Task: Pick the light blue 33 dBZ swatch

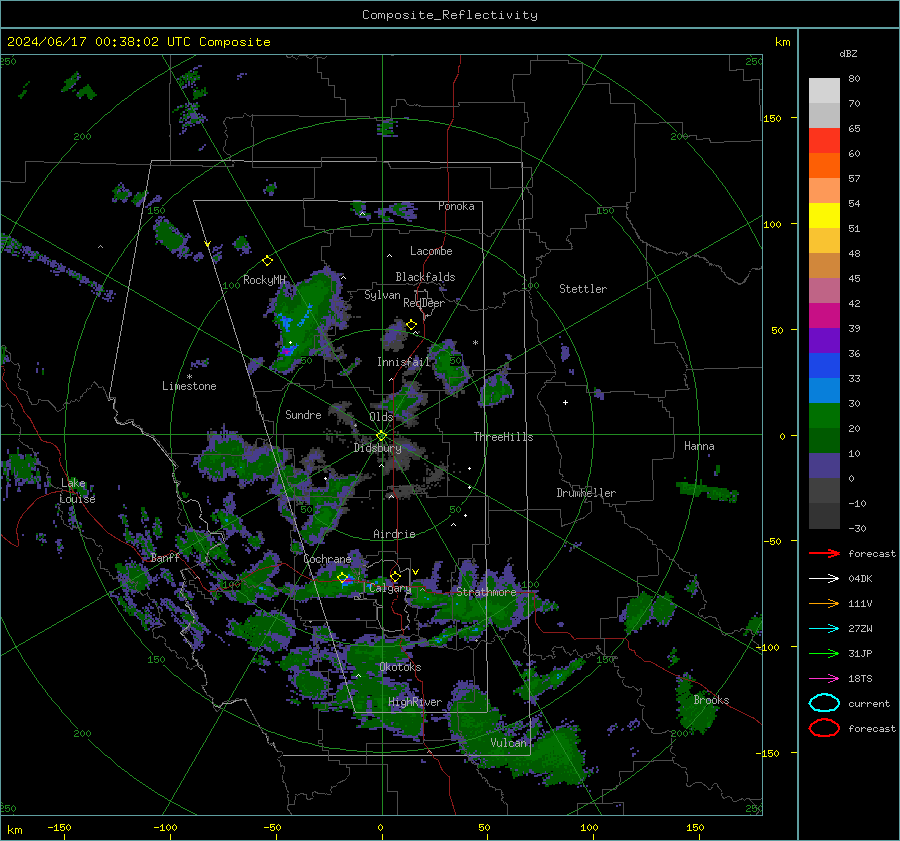Action: tap(824, 390)
